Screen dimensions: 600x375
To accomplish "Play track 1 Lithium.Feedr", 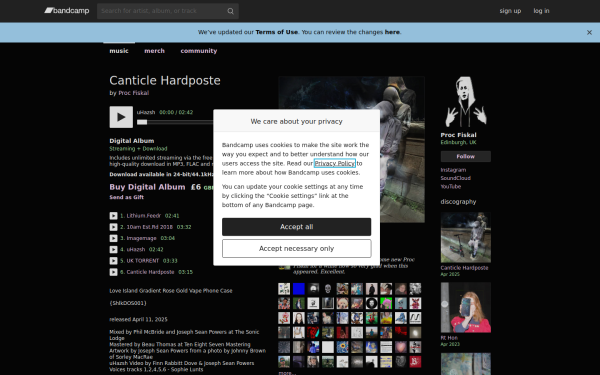I will coord(113,216).
